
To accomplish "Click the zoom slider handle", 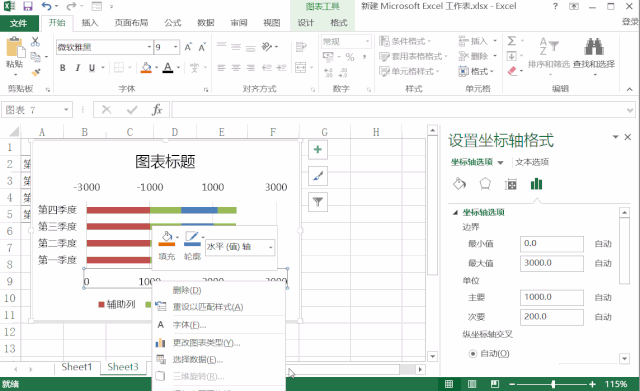I will [553, 384].
